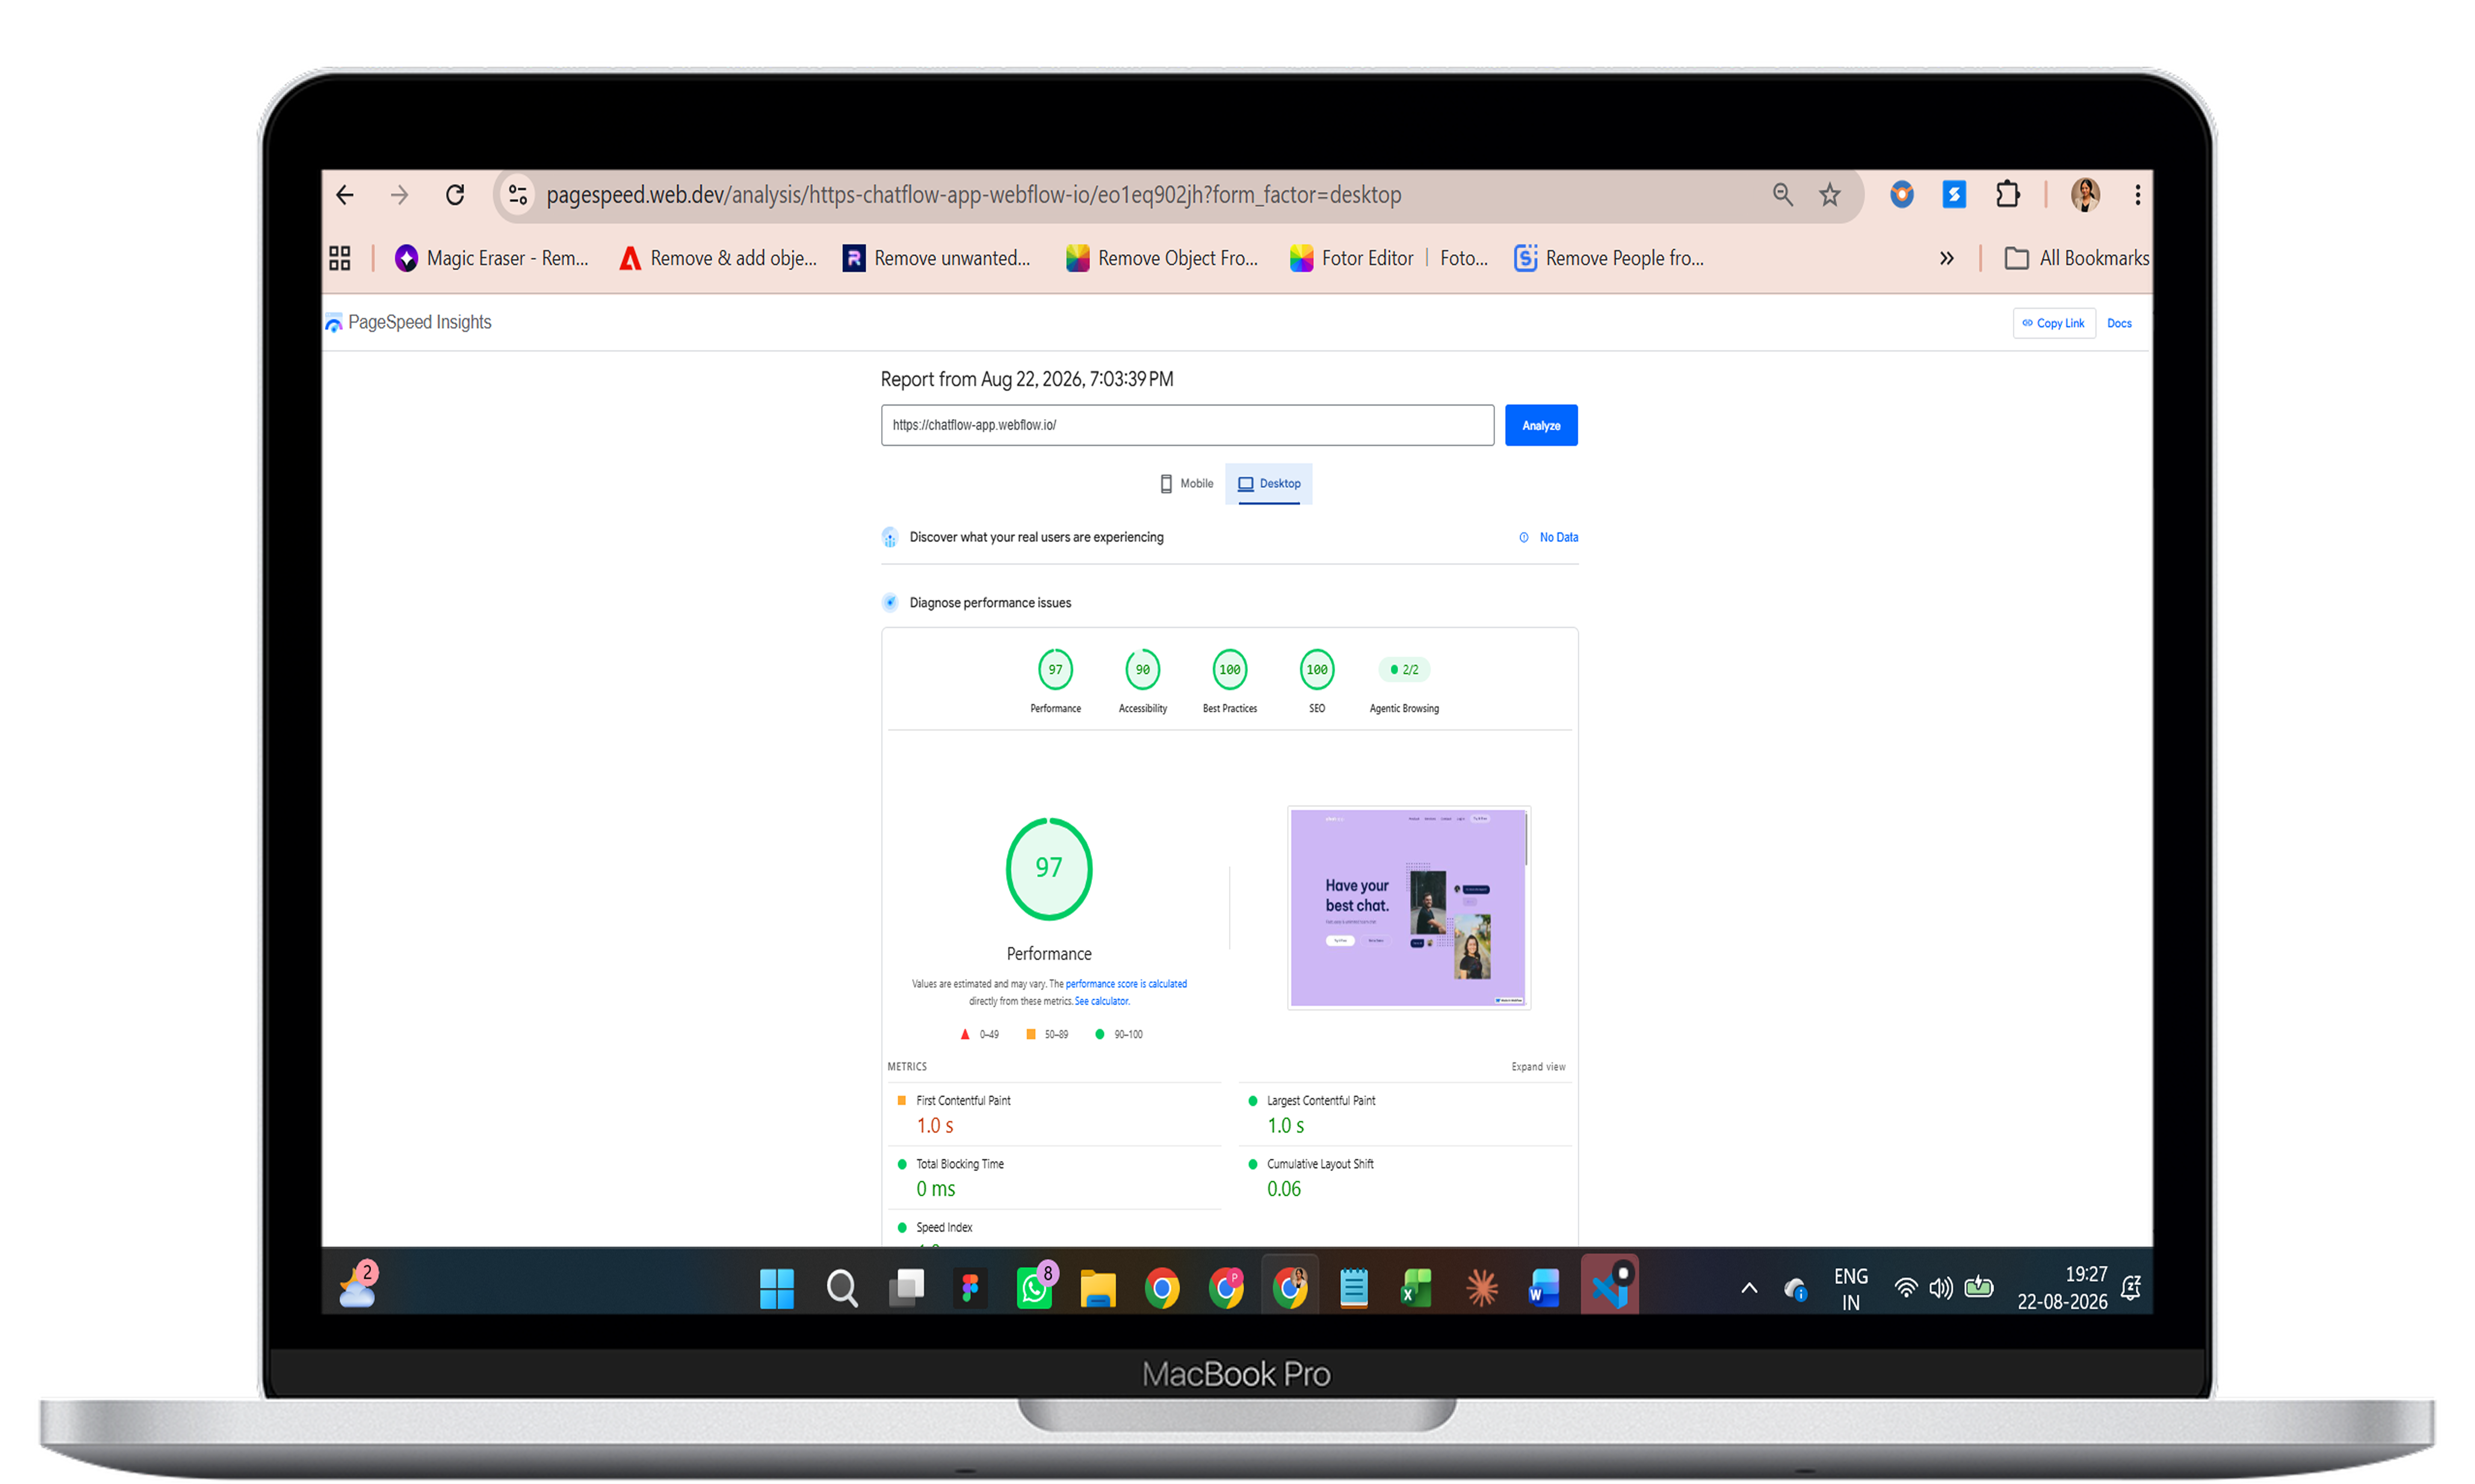Image resolution: width=2475 pixels, height=1484 pixels.
Task: Open Excel from the taskbar
Action: (x=1416, y=1287)
